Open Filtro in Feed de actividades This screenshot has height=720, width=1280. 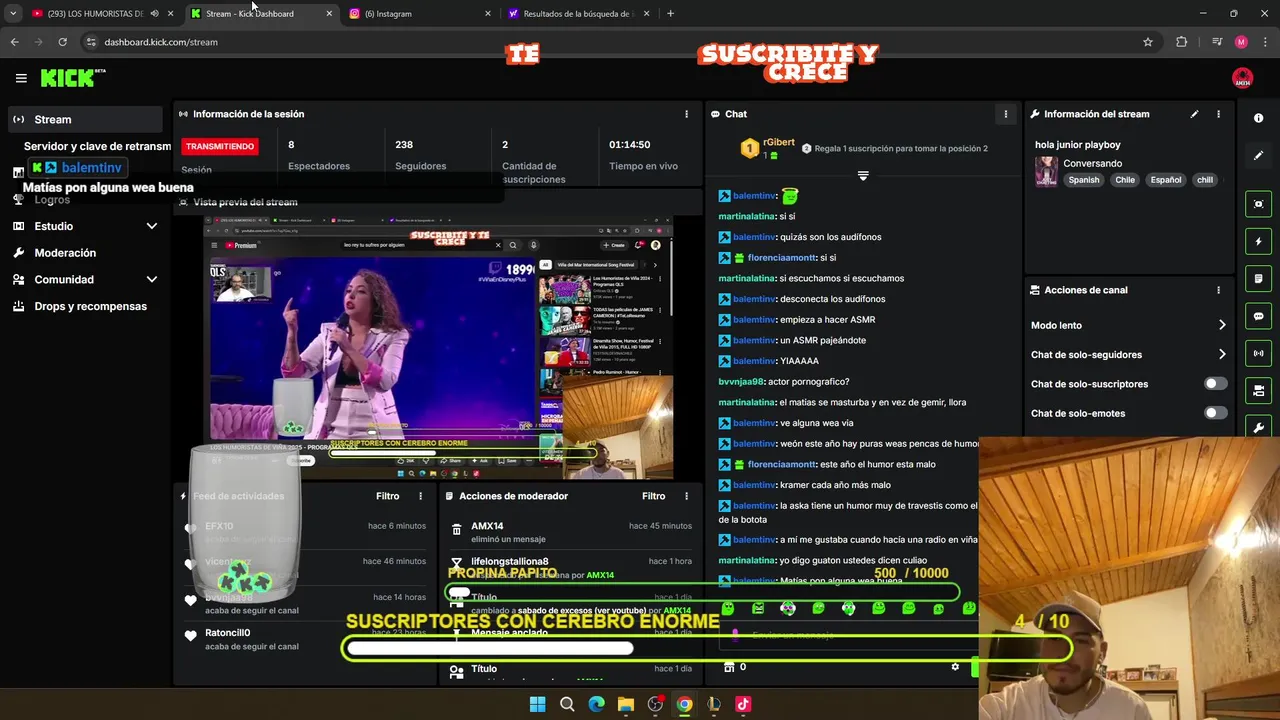click(x=387, y=496)
